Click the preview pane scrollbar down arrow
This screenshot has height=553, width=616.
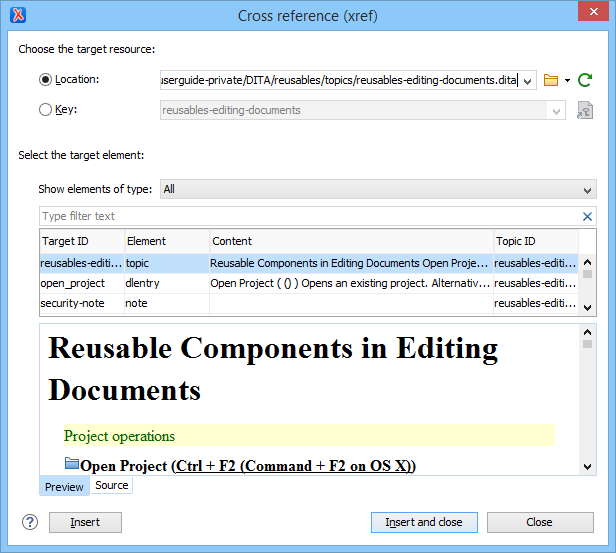(587, 466)
